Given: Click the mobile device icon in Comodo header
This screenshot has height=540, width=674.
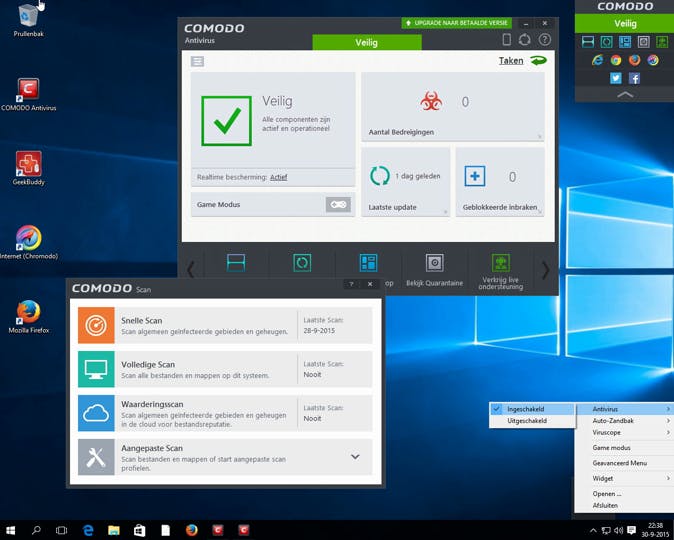Looking at the screenshot, I should pyautogui.click(x=507, y=40).
